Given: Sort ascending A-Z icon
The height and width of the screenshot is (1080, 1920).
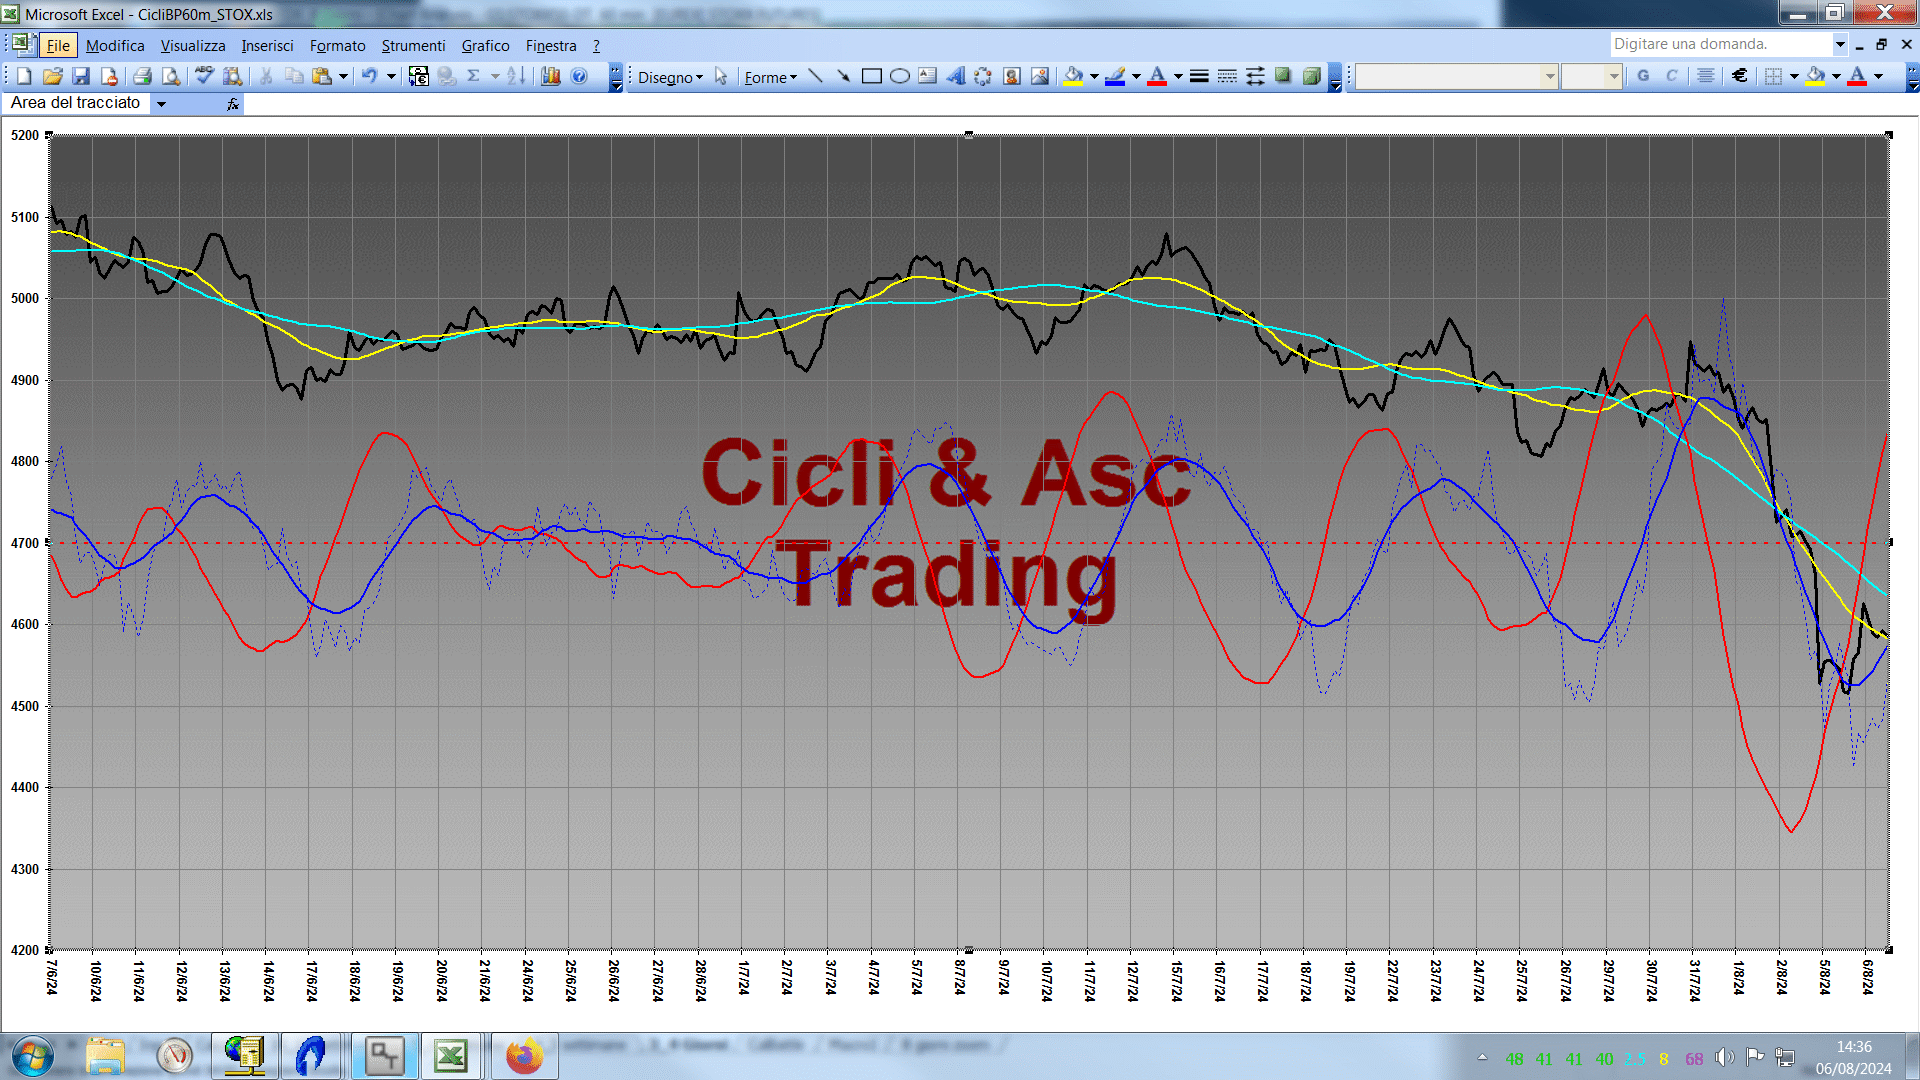Looking at the screenshot, I should click(x=516, y=76).
